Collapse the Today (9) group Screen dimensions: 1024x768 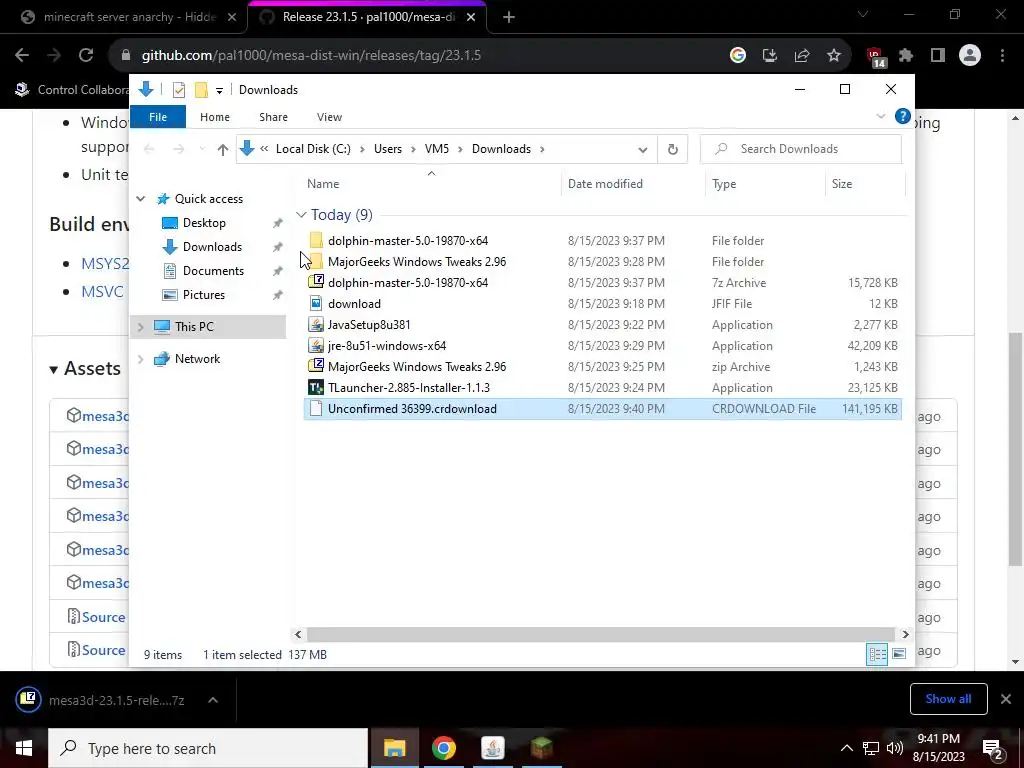coord(301,215)
